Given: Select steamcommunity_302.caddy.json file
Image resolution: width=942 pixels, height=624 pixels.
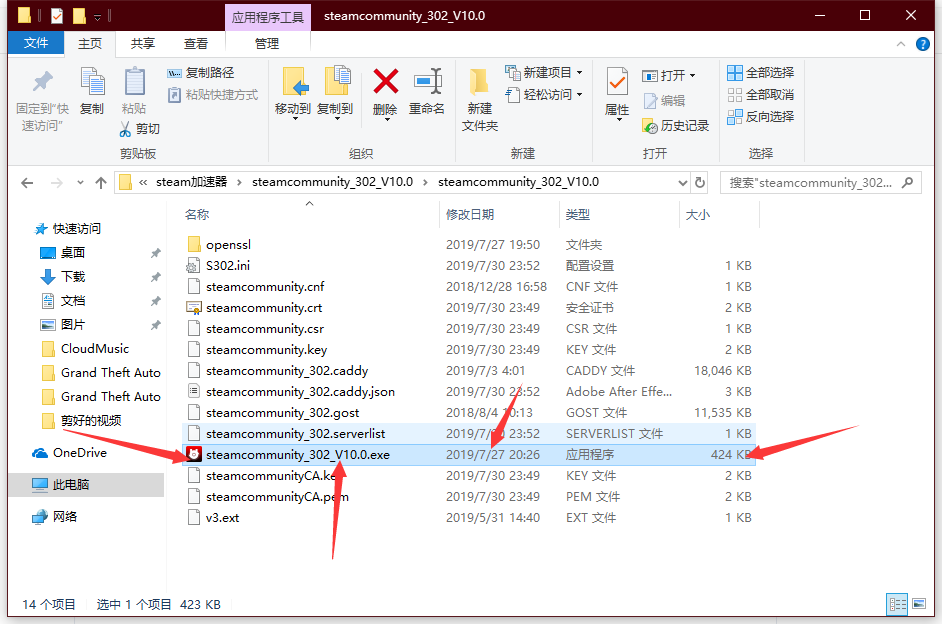Looking at the screenshot, I should pos(300,392).
